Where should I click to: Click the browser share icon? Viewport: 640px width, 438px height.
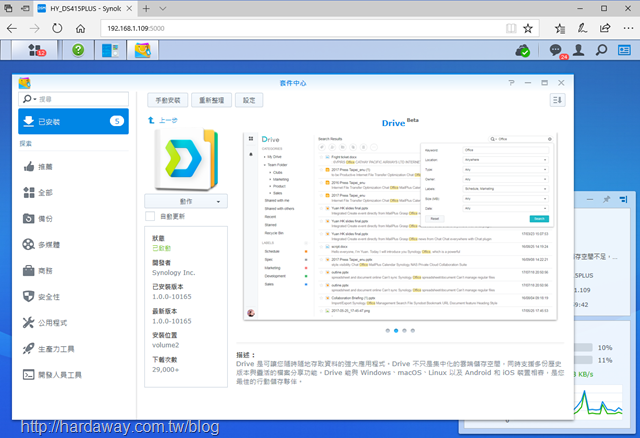605,28
